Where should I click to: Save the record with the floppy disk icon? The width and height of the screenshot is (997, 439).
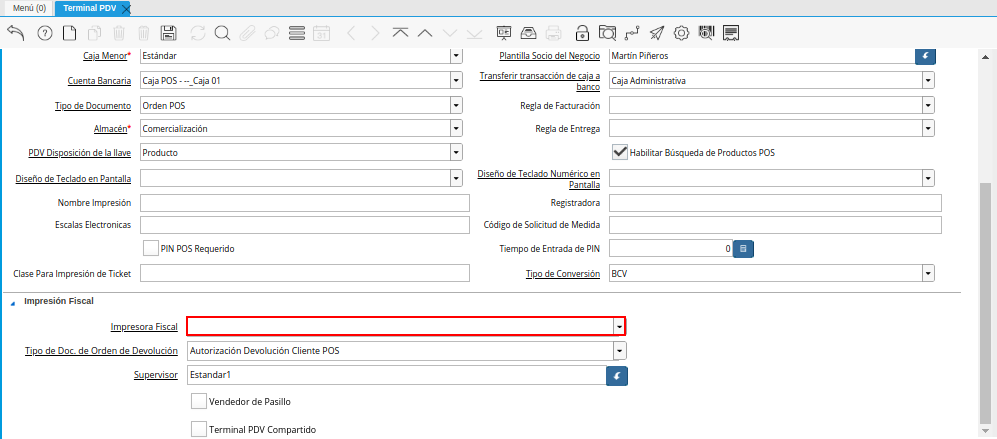point(168,33)
